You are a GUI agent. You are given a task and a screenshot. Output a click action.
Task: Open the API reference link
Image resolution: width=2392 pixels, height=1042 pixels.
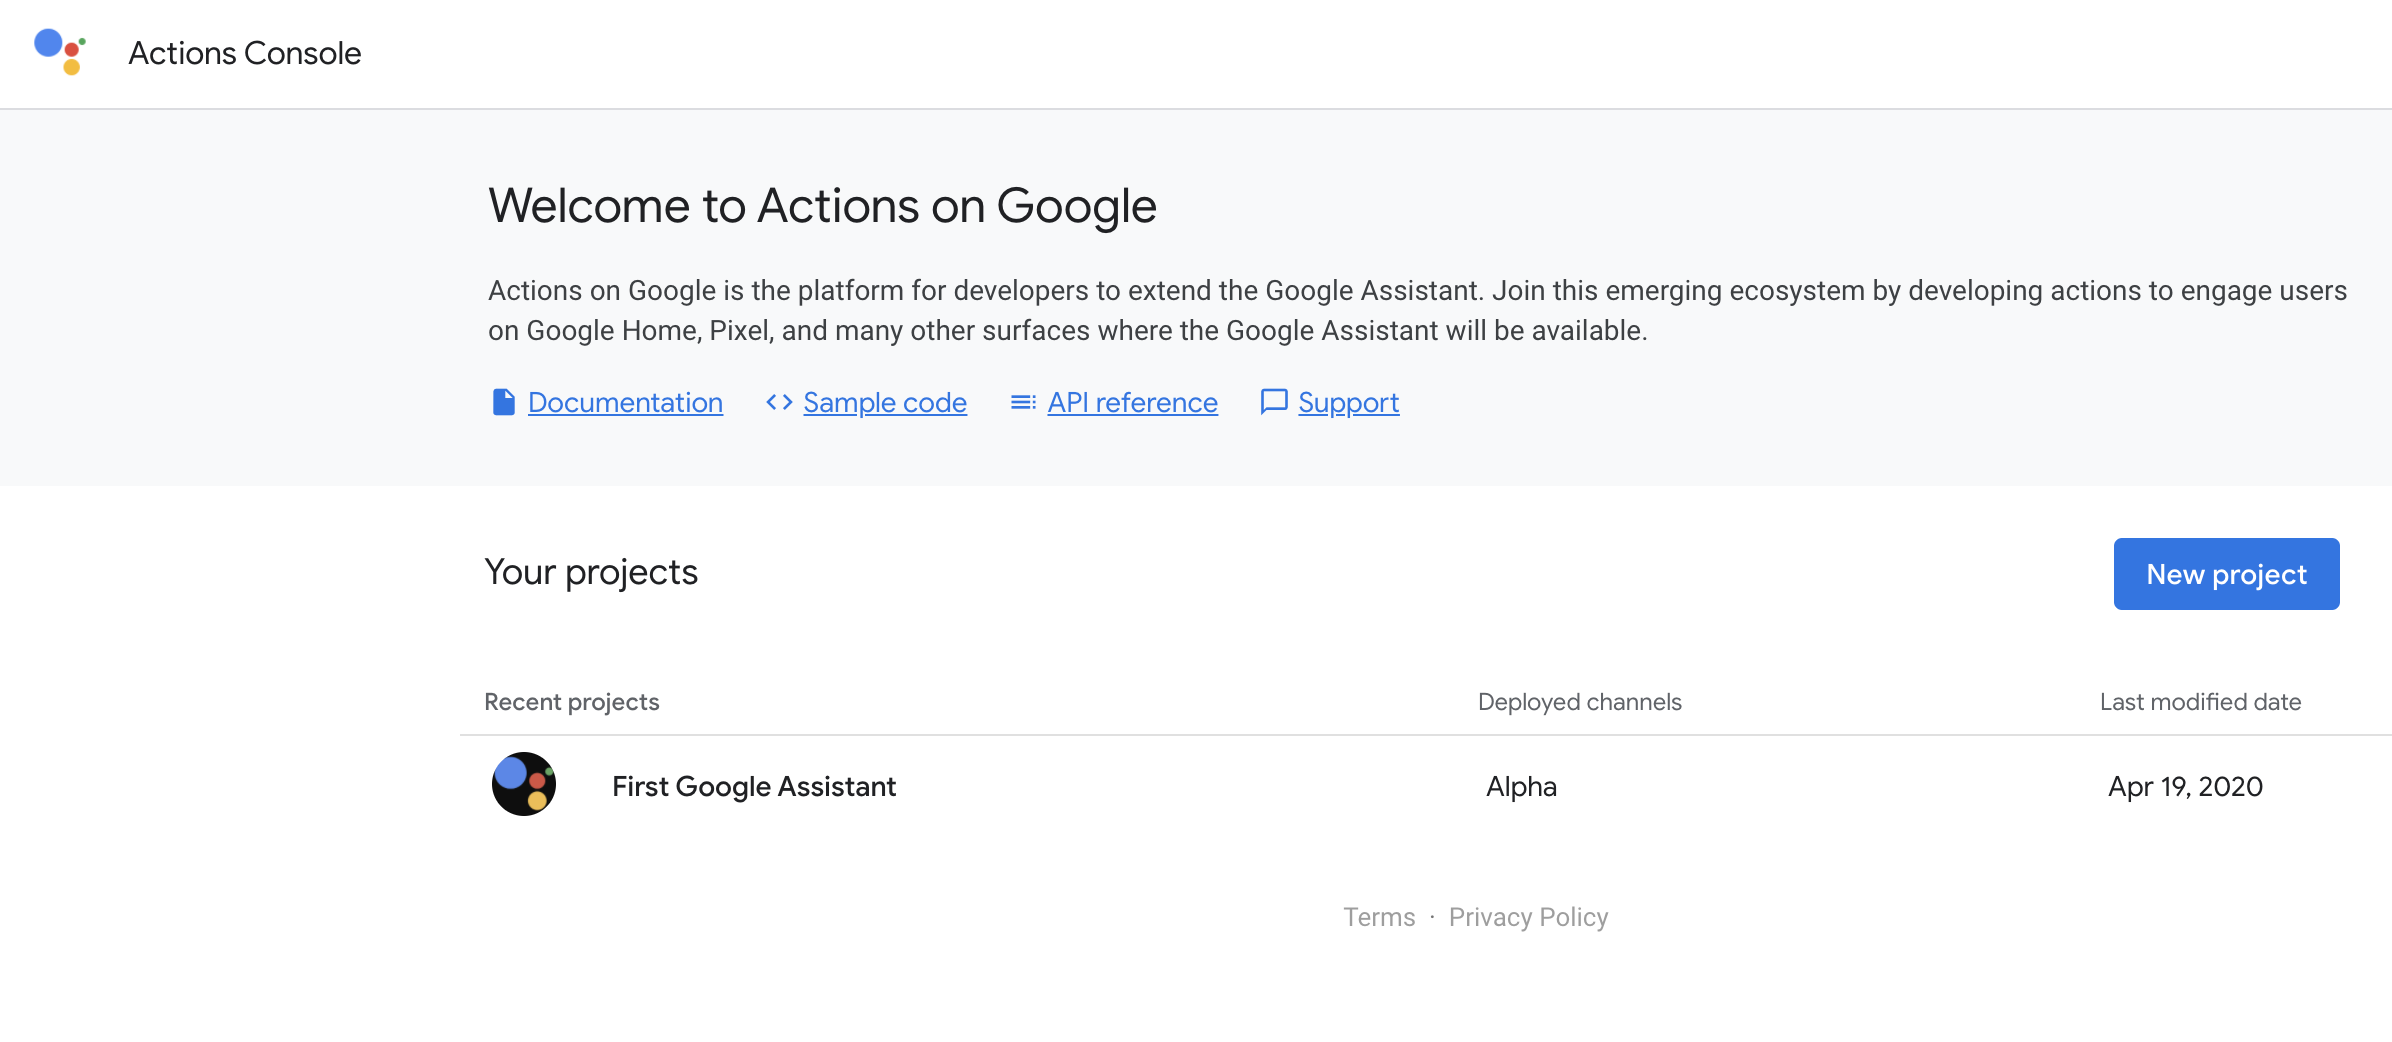click(x=1133, y=402)
